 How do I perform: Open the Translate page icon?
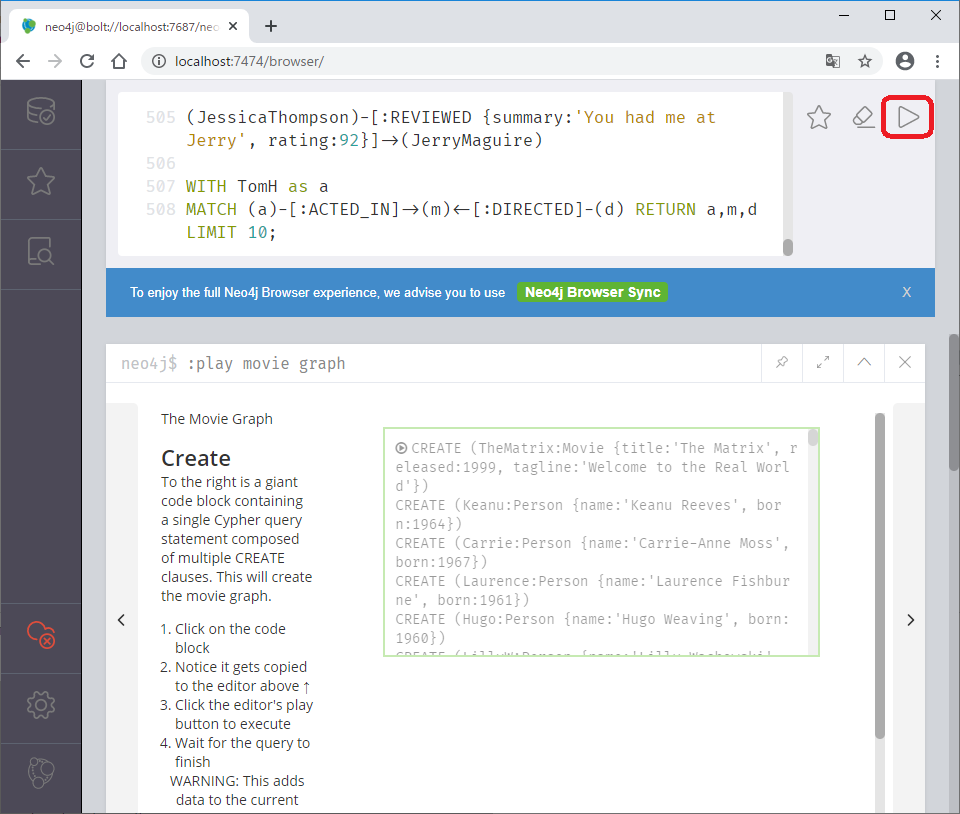[x=832, y=61]
